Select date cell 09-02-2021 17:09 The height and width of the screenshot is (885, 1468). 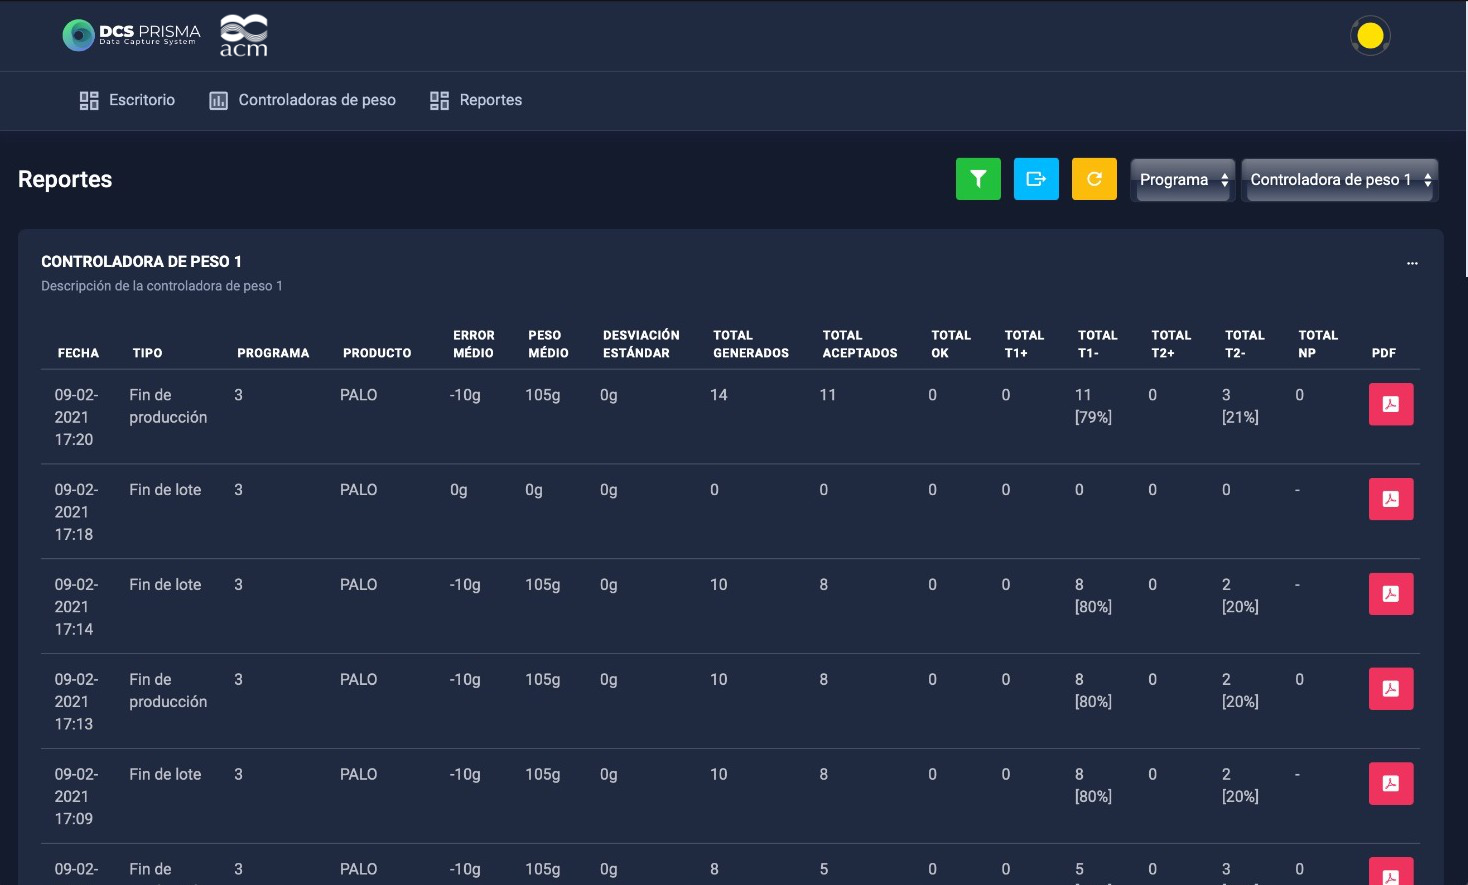click(x=76, y=797)
